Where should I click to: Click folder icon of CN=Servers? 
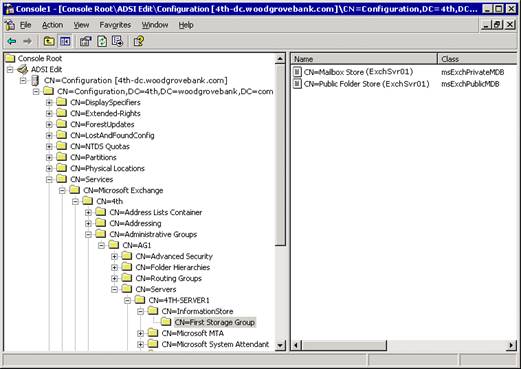127,289
